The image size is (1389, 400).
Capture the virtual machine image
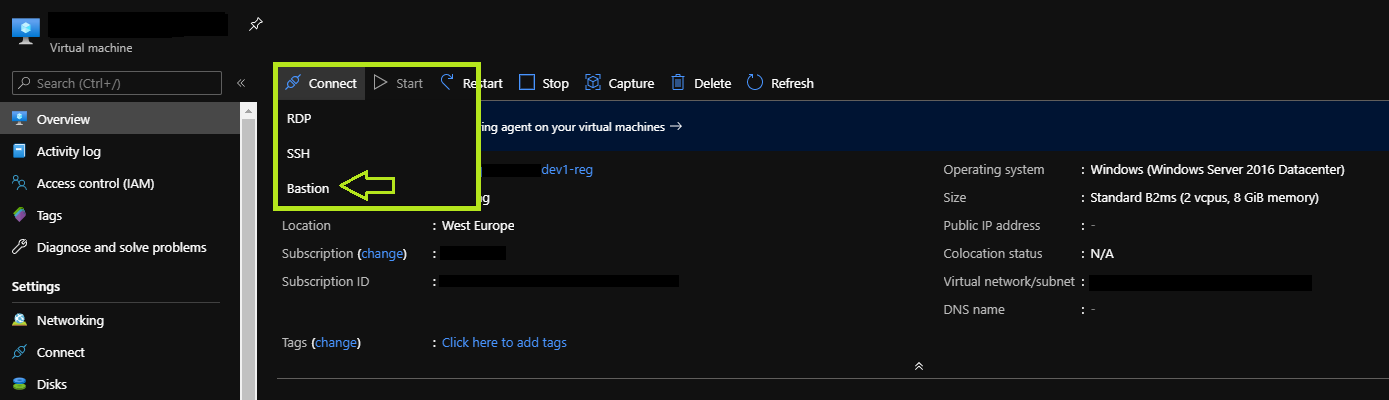(619, 83)
